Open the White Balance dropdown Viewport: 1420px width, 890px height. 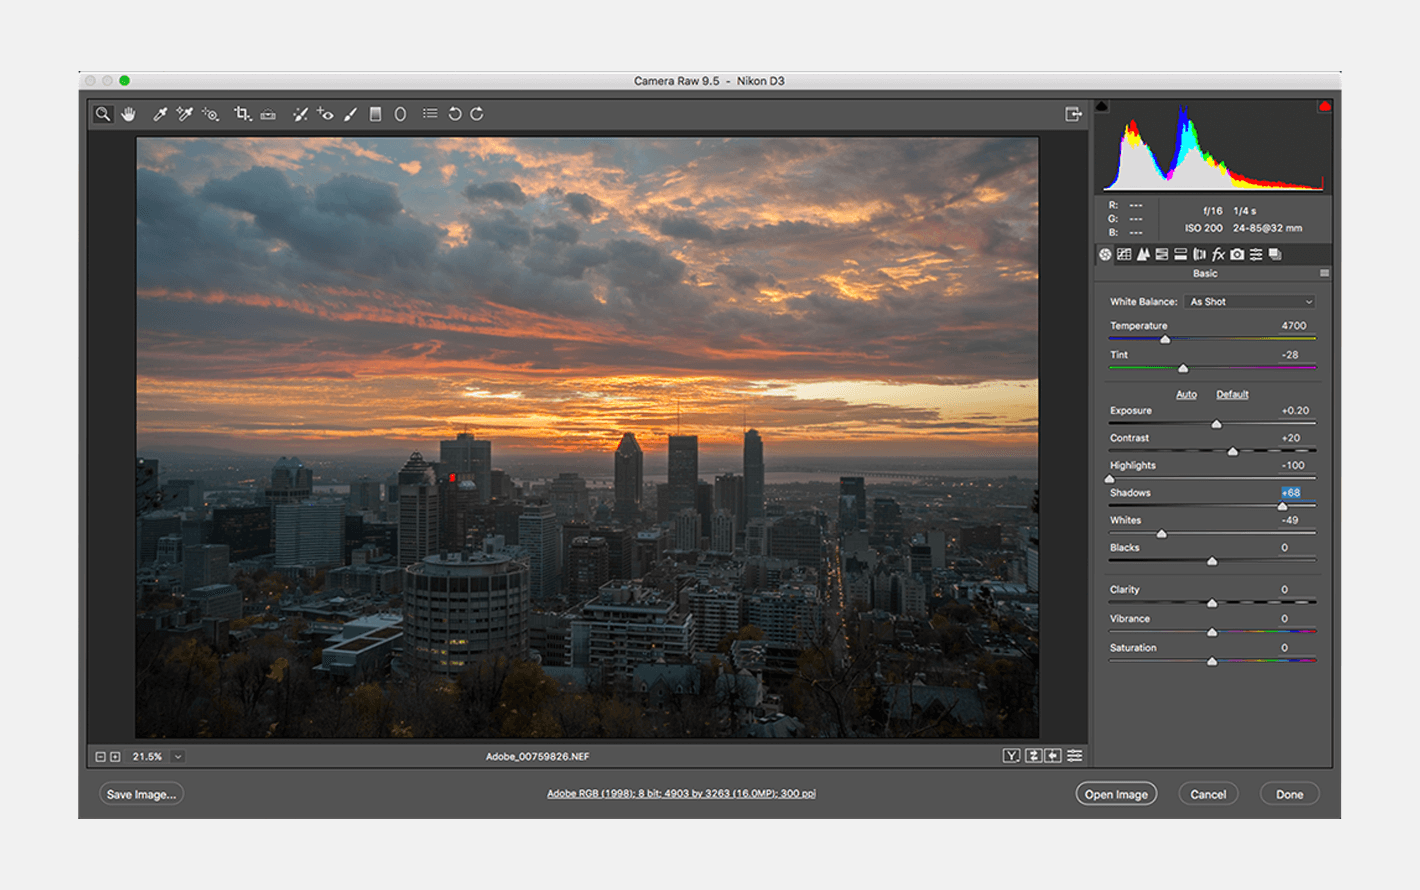point(1250,302)
